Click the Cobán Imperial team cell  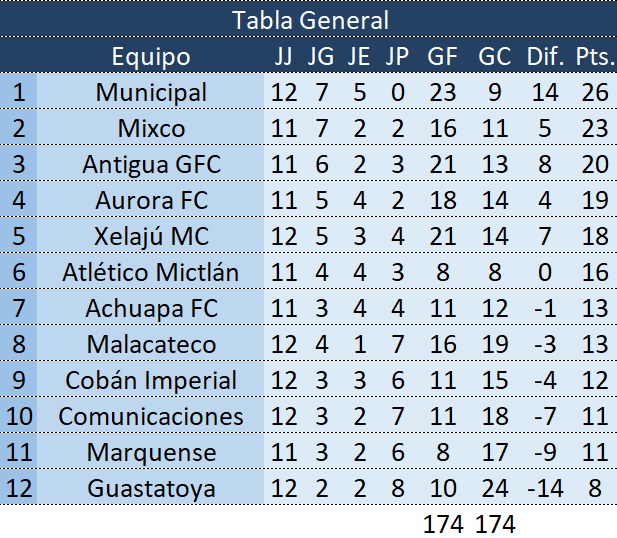pyautogui.click(x=151, y=380)
